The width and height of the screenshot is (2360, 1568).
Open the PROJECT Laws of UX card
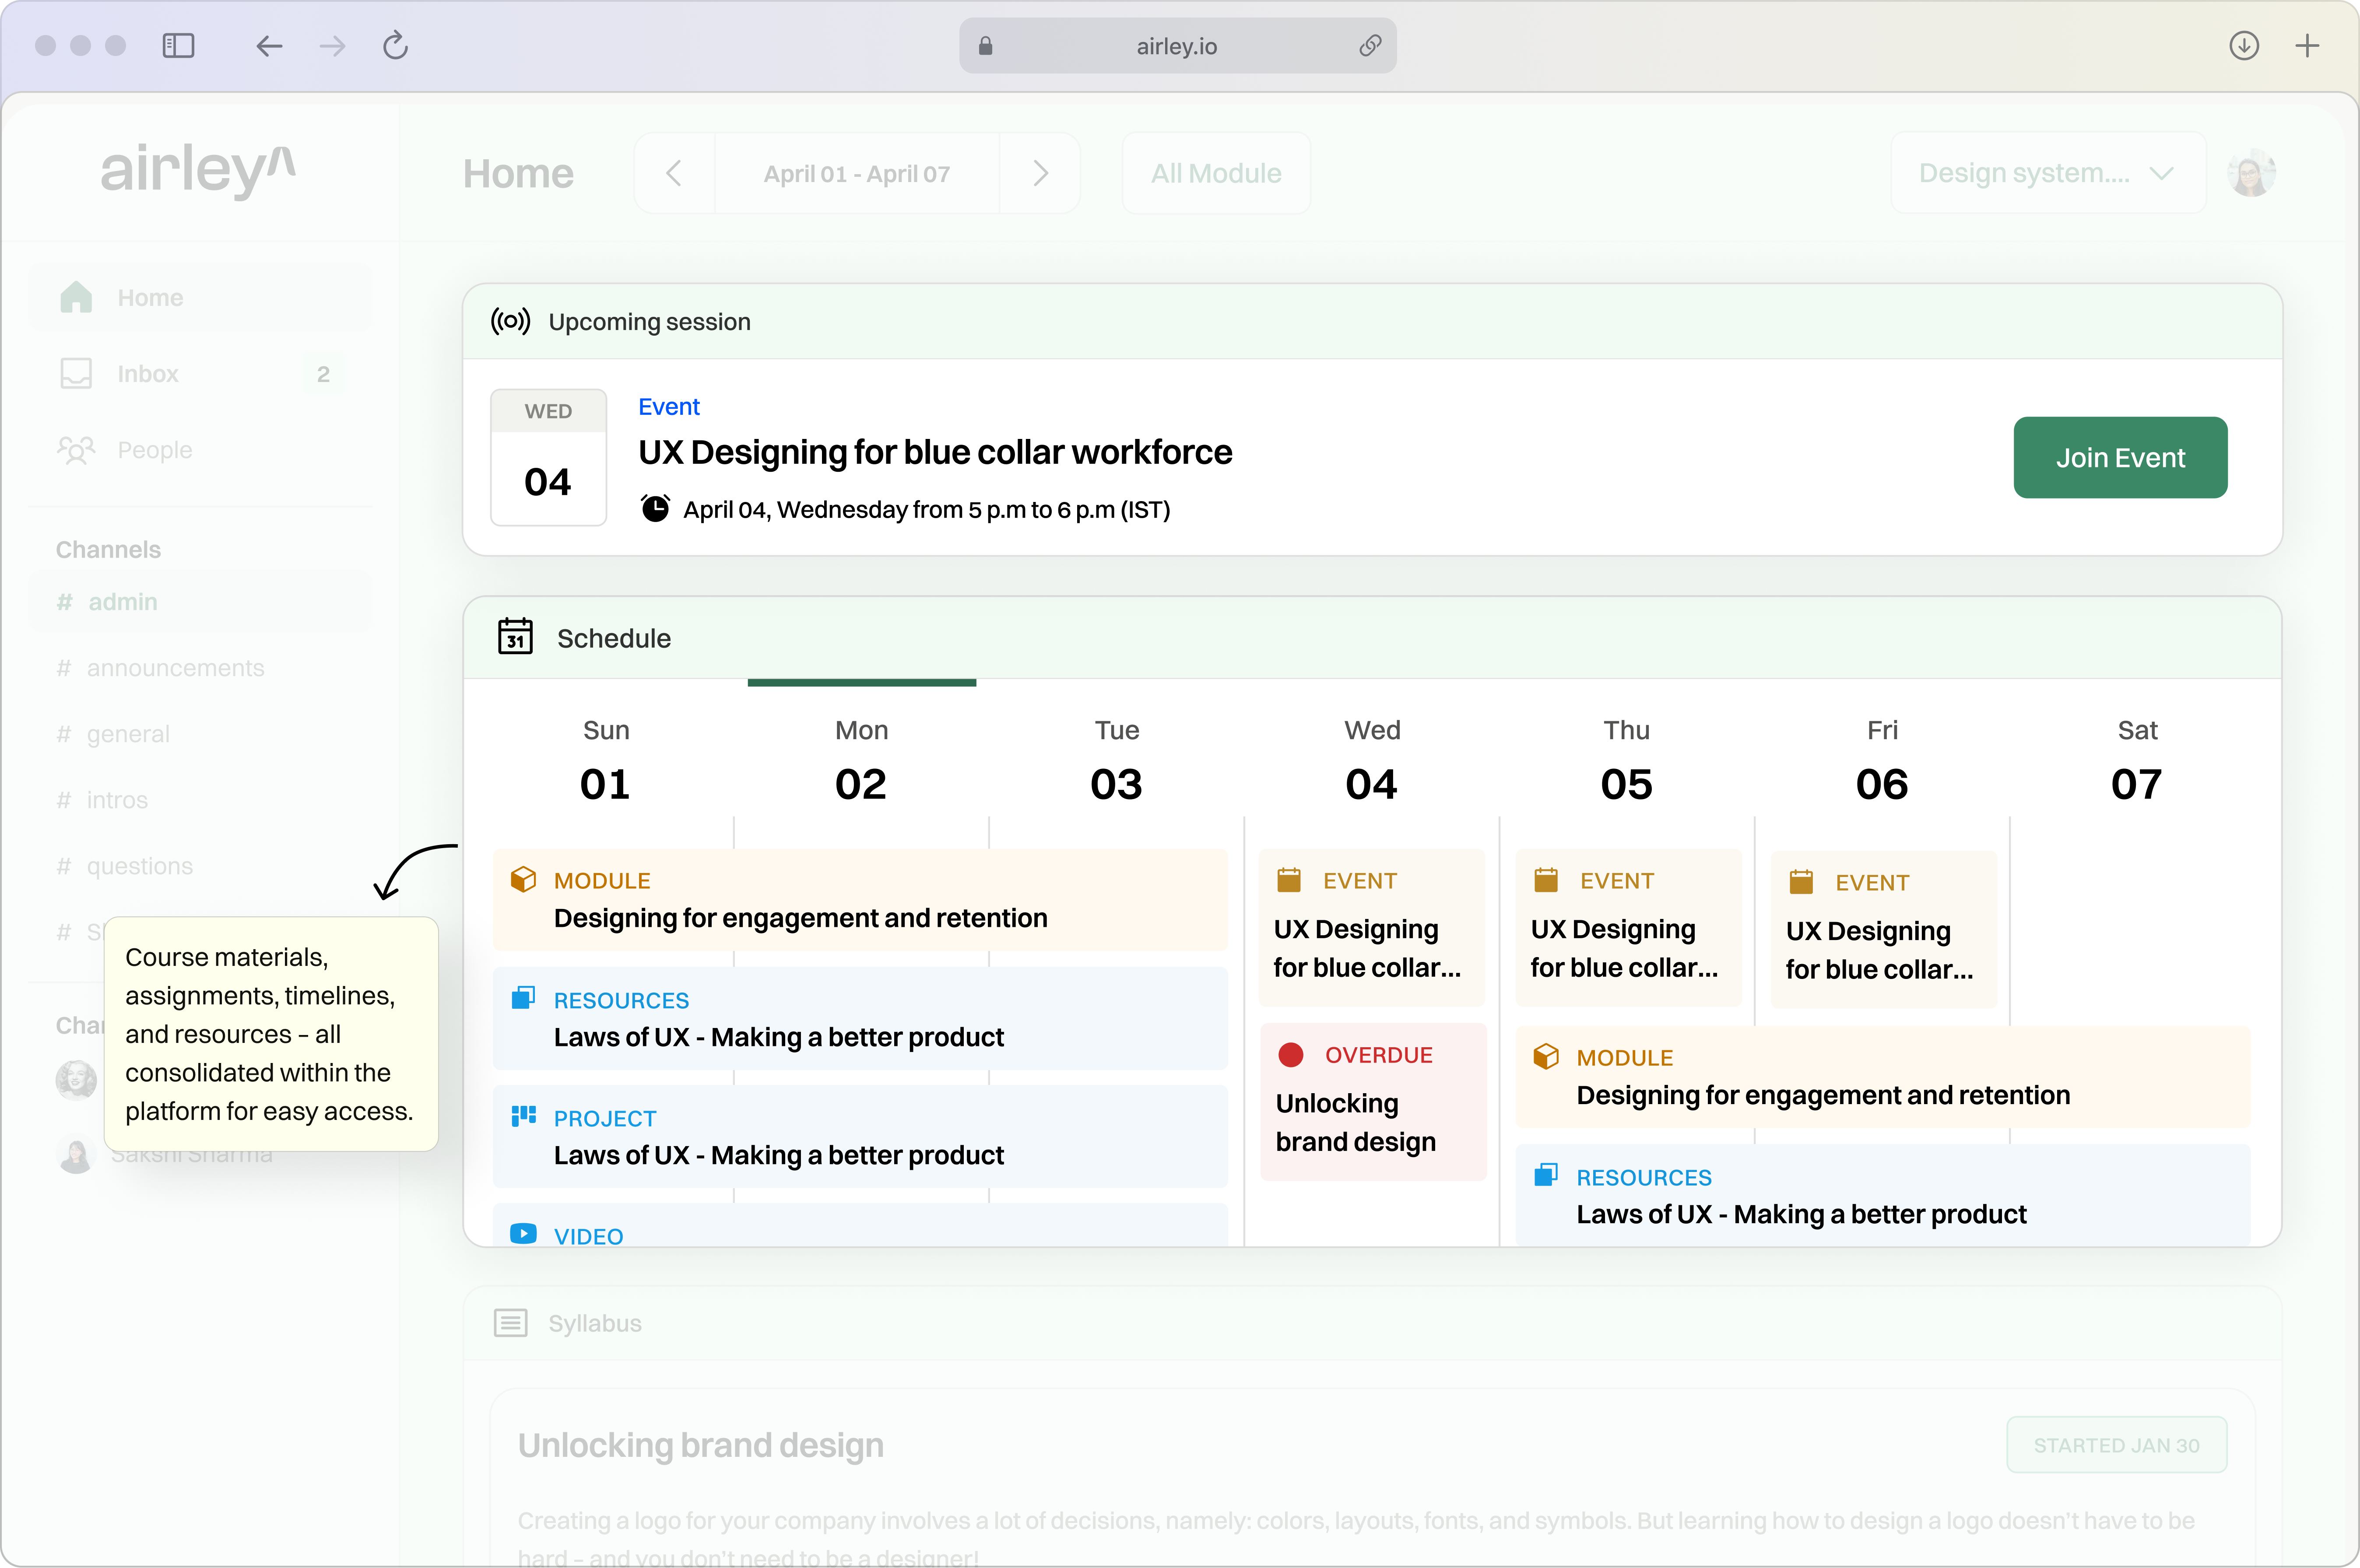click(860, 1137)
